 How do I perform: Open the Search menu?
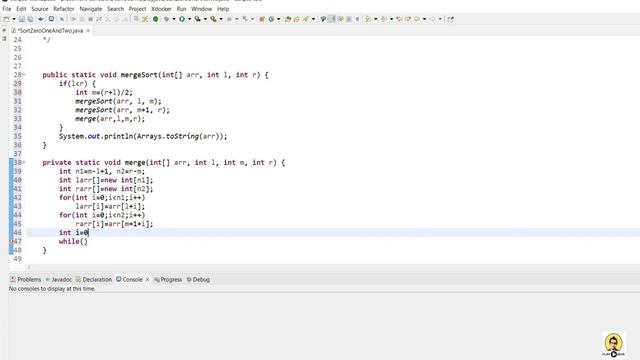click(116, 9)
